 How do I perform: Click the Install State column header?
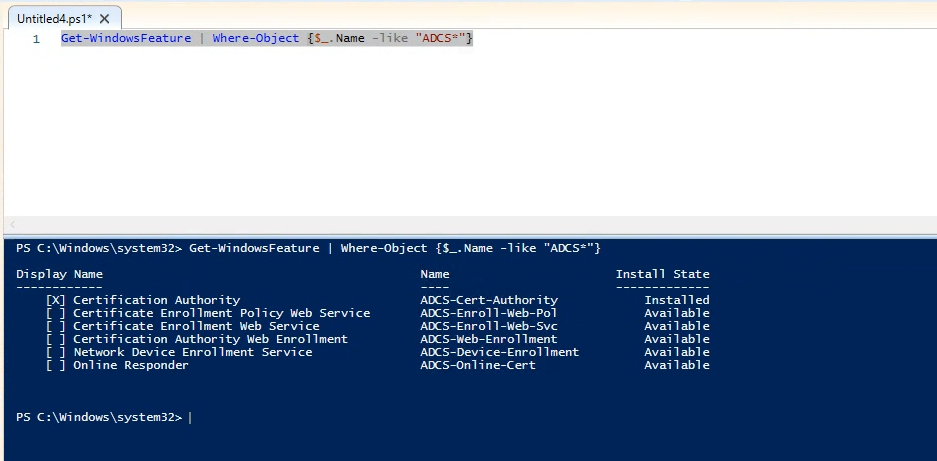663,274
